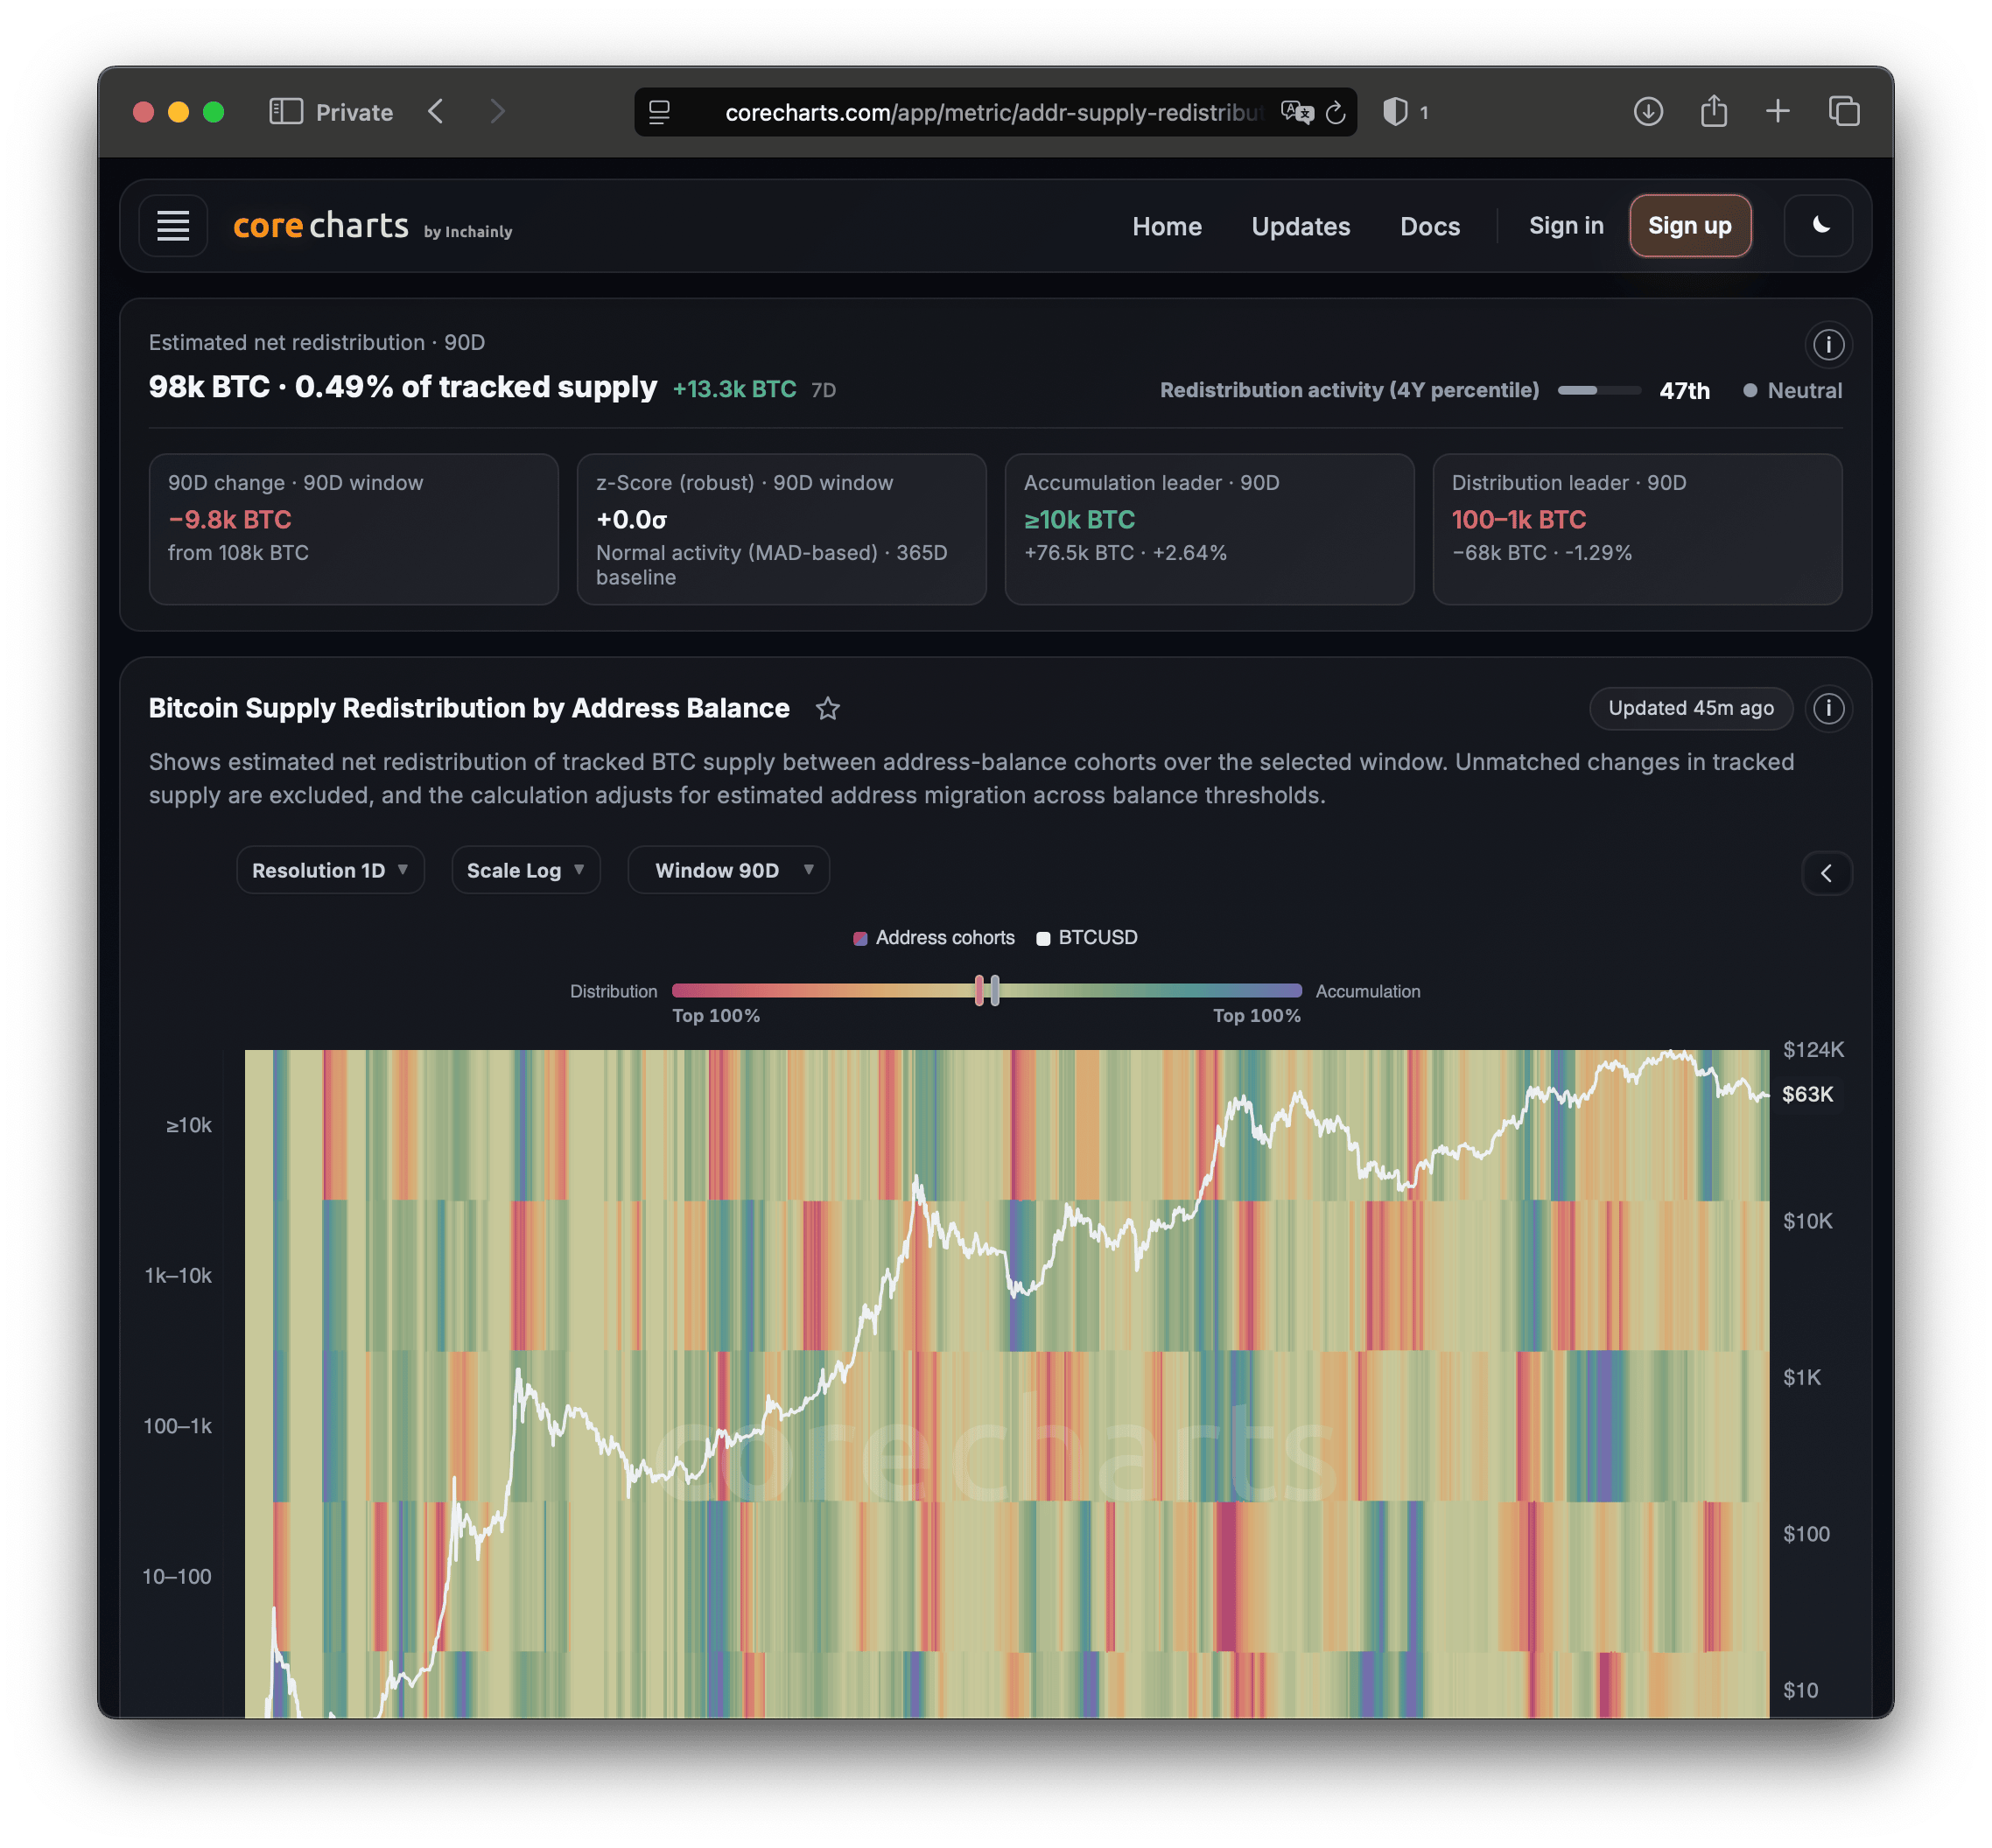Click the Sign in link
The image size is (1992, 1848).
click(x=1565, y=226)
